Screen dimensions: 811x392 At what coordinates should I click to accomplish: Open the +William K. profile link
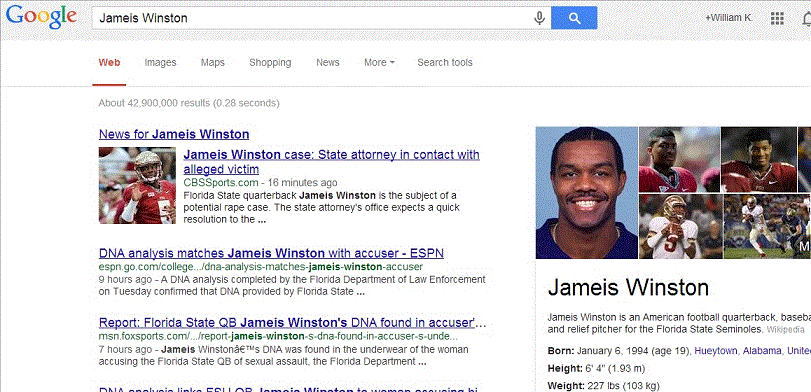point(729,18)
